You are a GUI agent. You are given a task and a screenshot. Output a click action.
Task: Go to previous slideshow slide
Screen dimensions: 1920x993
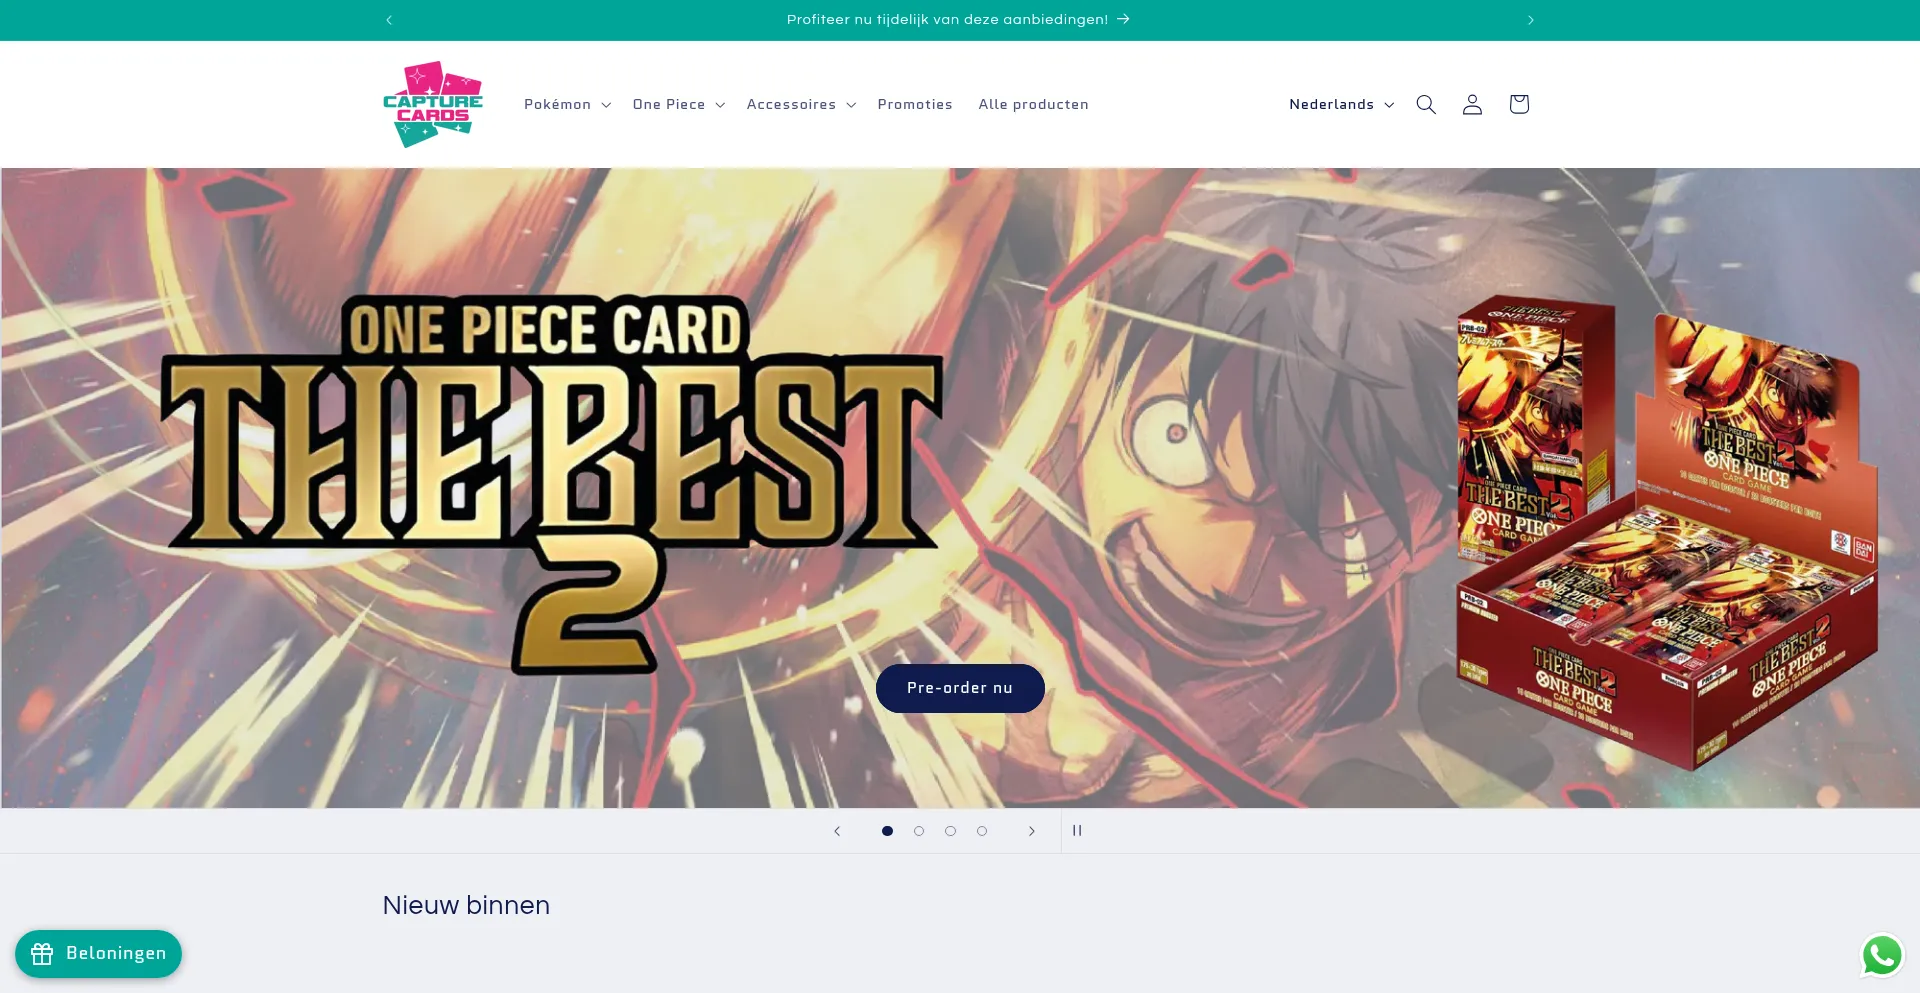[837, 831]
